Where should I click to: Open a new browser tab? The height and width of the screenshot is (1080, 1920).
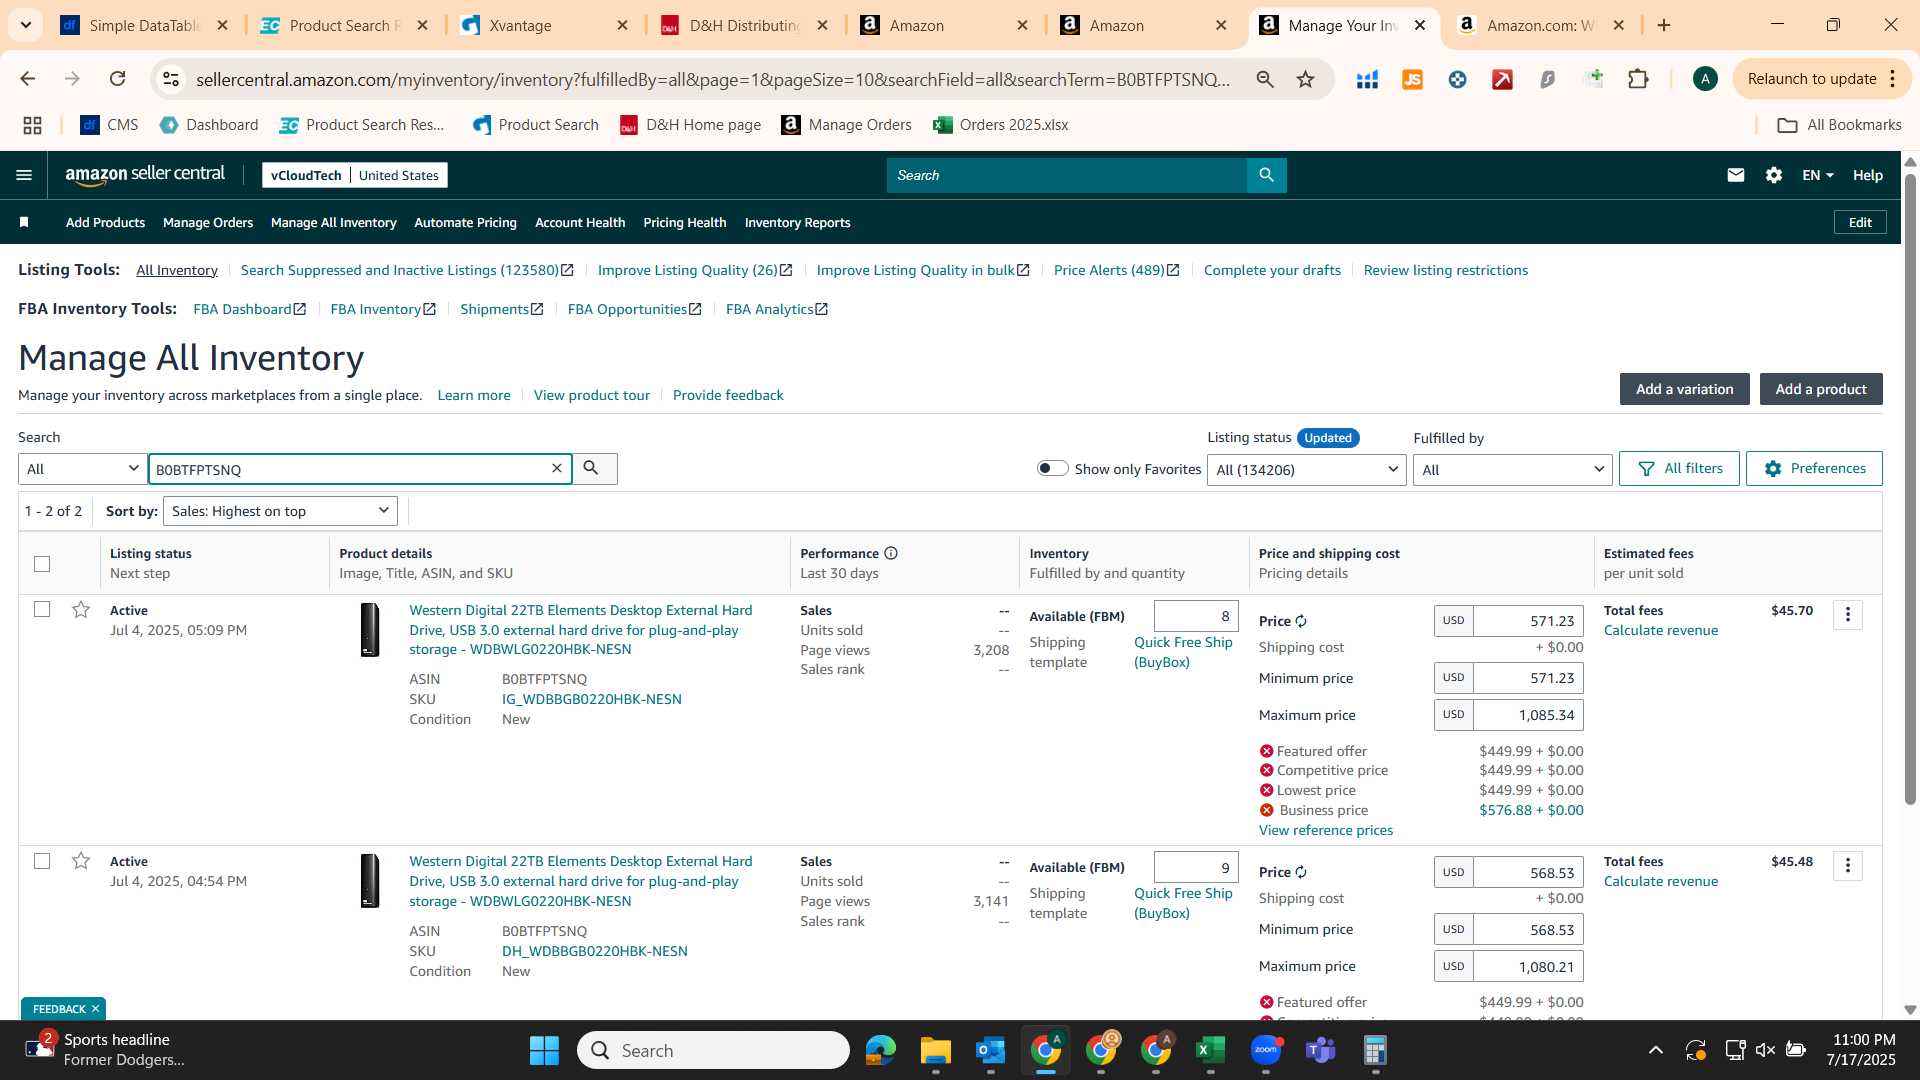1664,25
